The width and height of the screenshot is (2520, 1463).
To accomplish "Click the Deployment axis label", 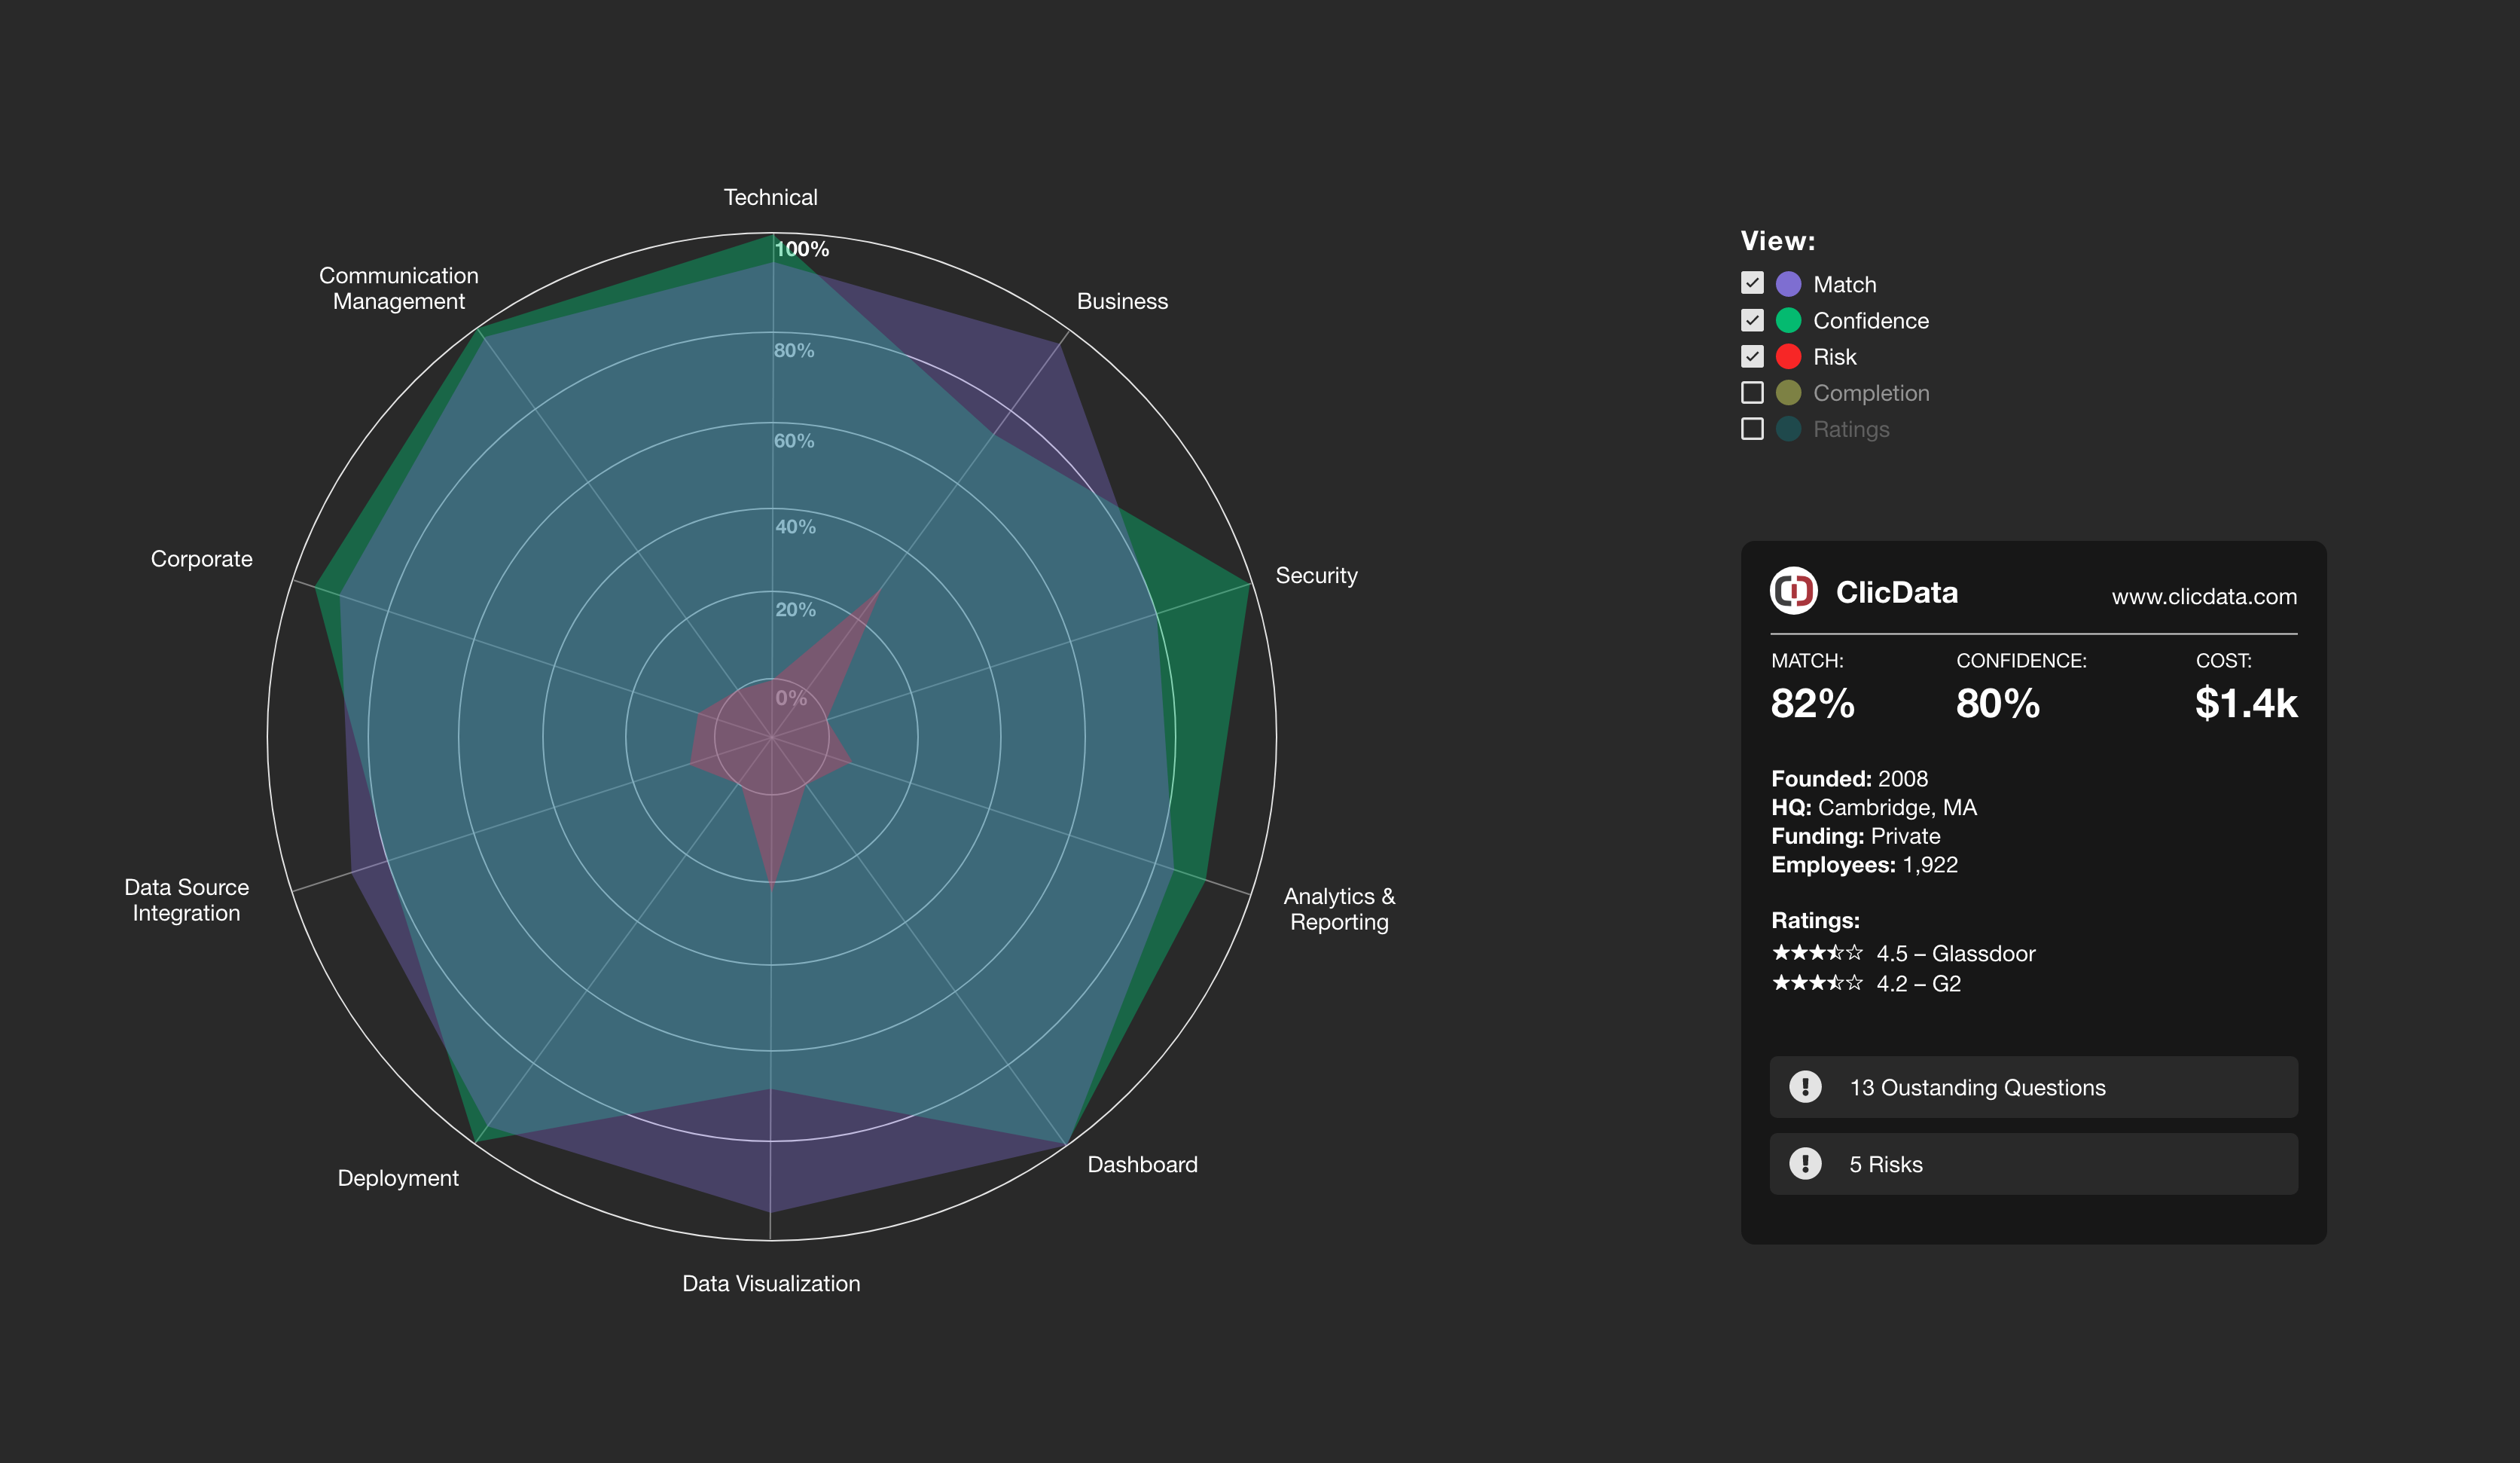I will (398, 1178).
